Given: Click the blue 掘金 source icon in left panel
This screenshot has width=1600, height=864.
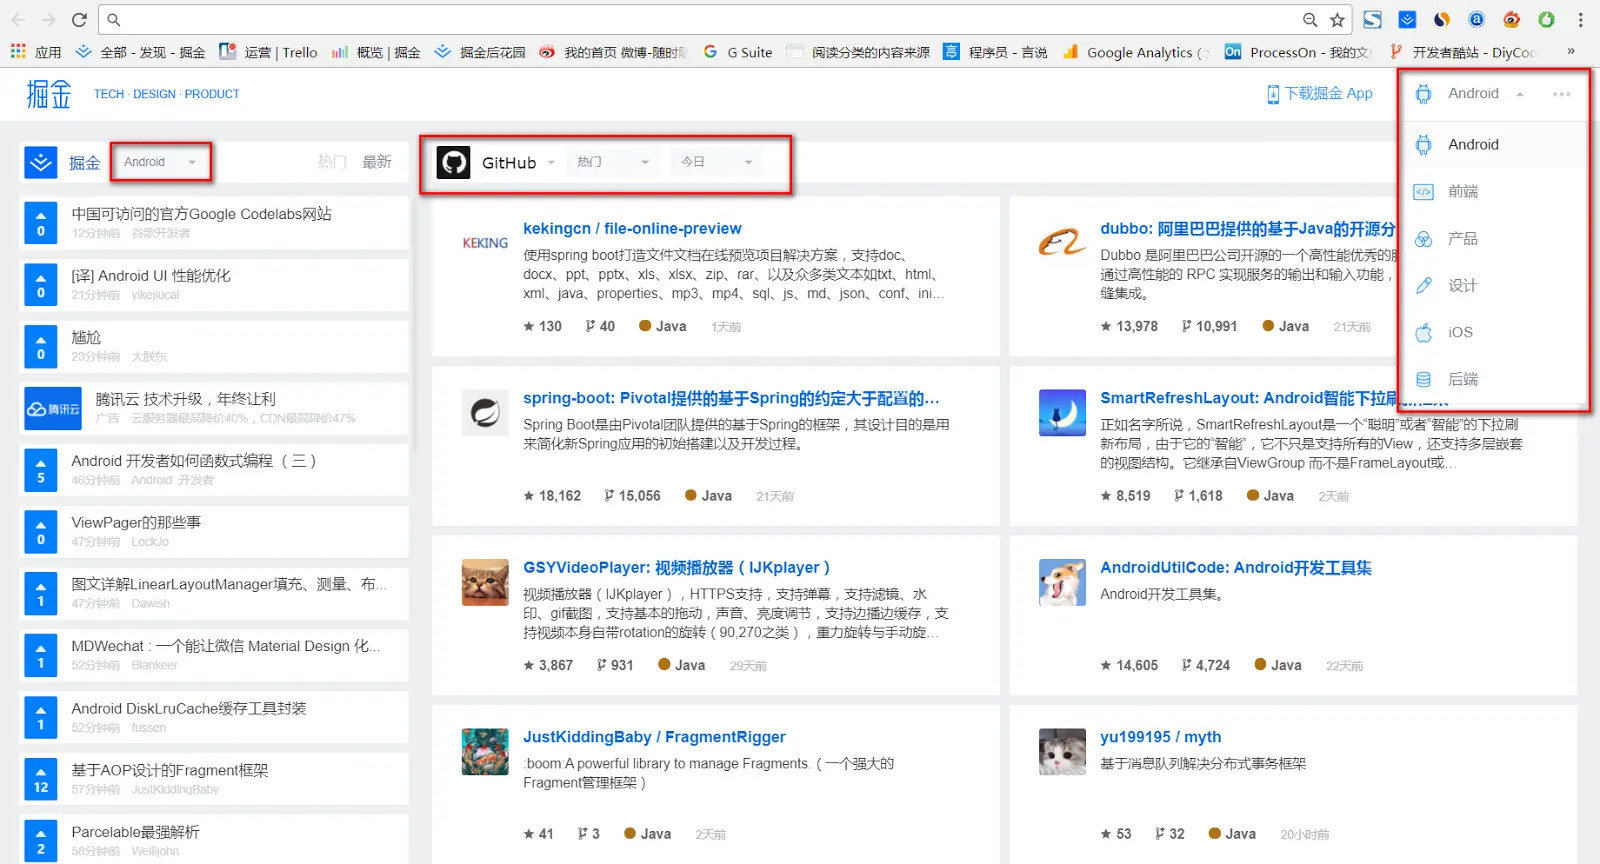Looking at the screenshot, I should click(x=41, y=162).
